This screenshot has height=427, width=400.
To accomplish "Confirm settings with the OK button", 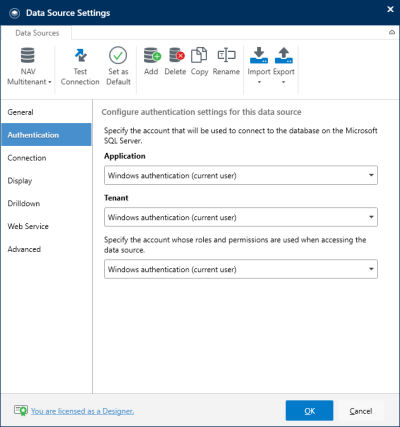I will pyautogui.click(x=309, y=411).
